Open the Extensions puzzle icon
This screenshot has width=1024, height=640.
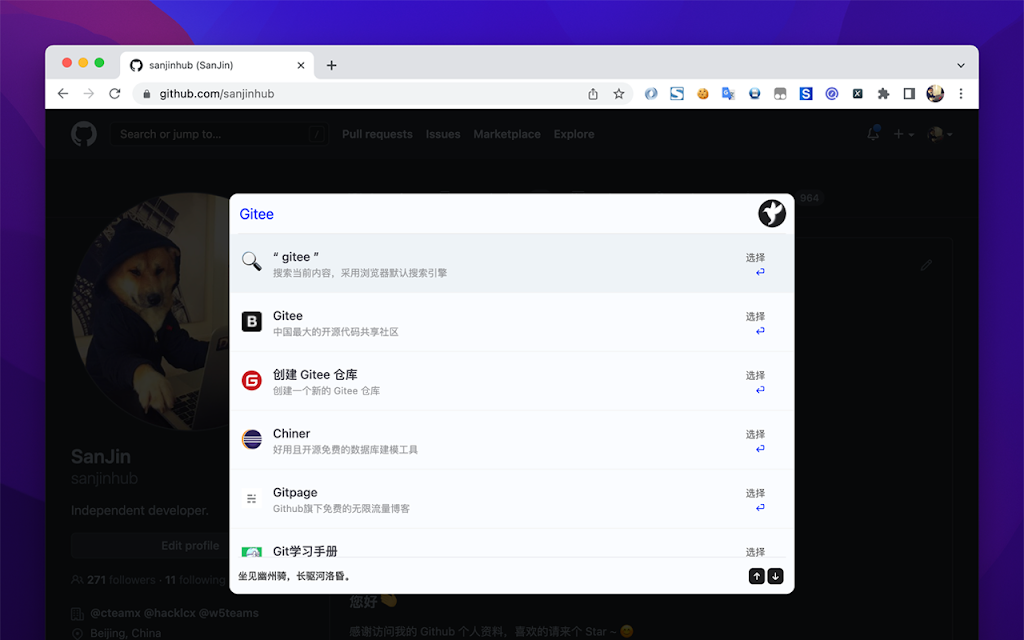pyautogui.click(x=884, y=94)
